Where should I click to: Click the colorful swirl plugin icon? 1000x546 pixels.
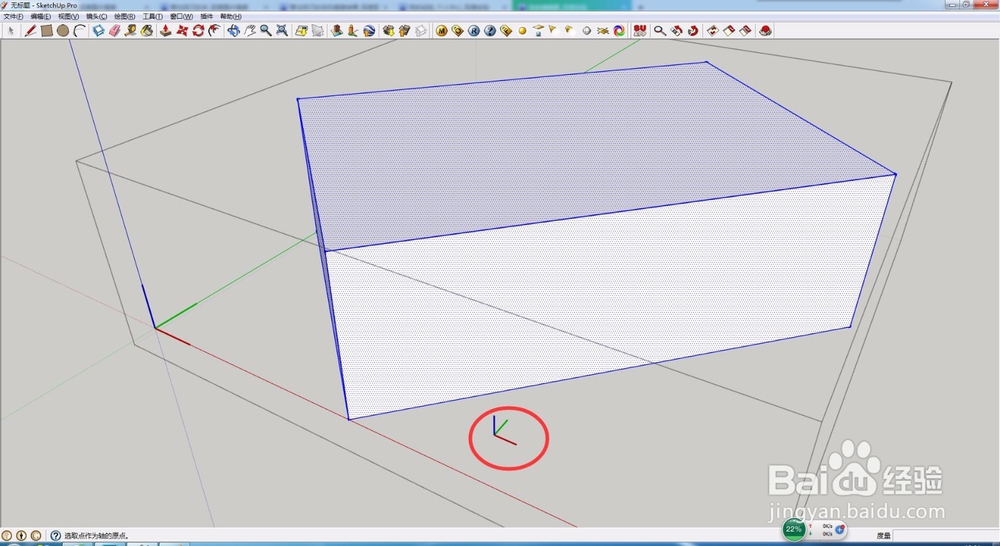(x=619, y=31)
